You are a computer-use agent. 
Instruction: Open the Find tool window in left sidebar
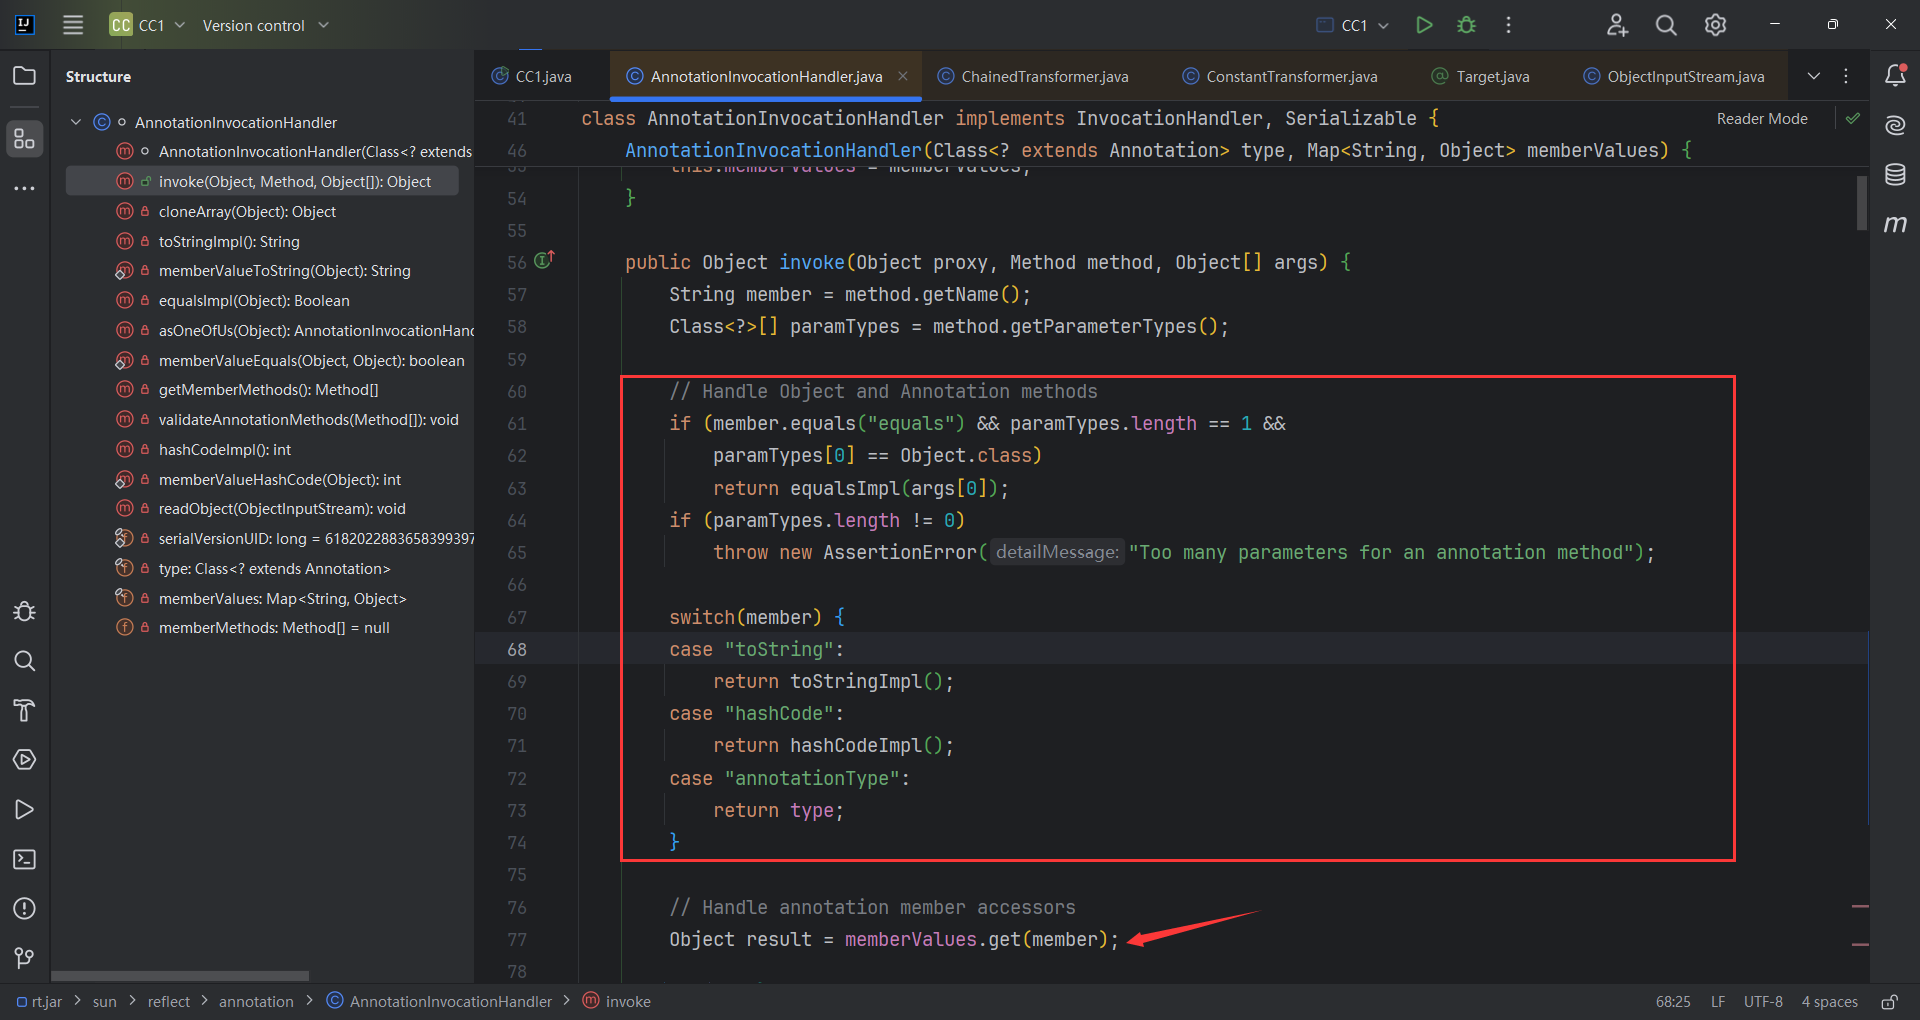pos(24,661)
